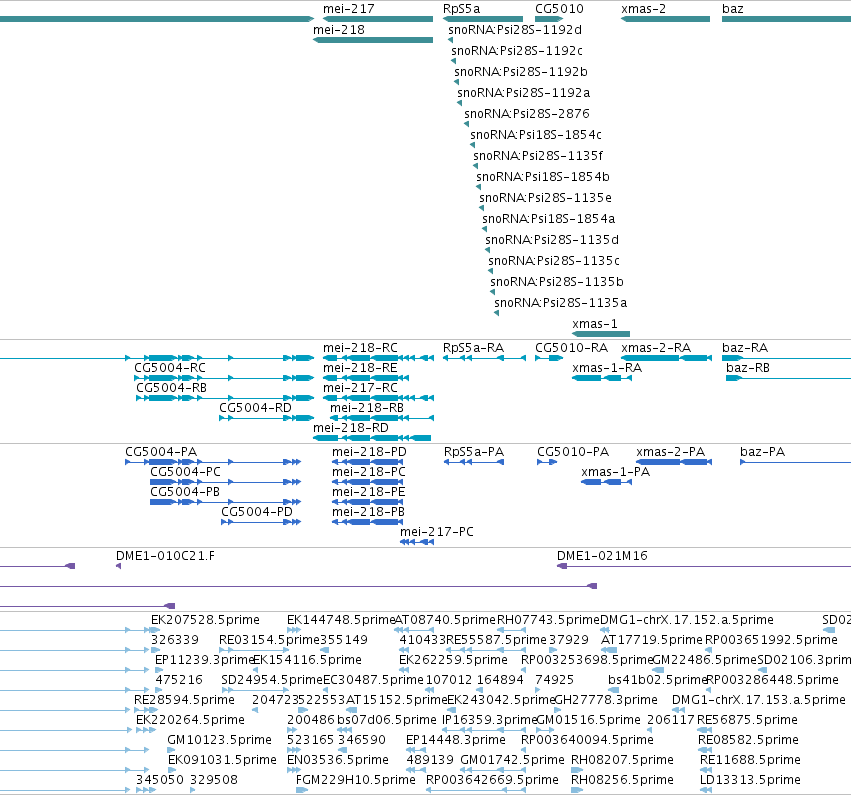Viewport: 851px width, 795px height.
Task: Click the xmas-2-PA protein feature
Action: click(674, 462)
